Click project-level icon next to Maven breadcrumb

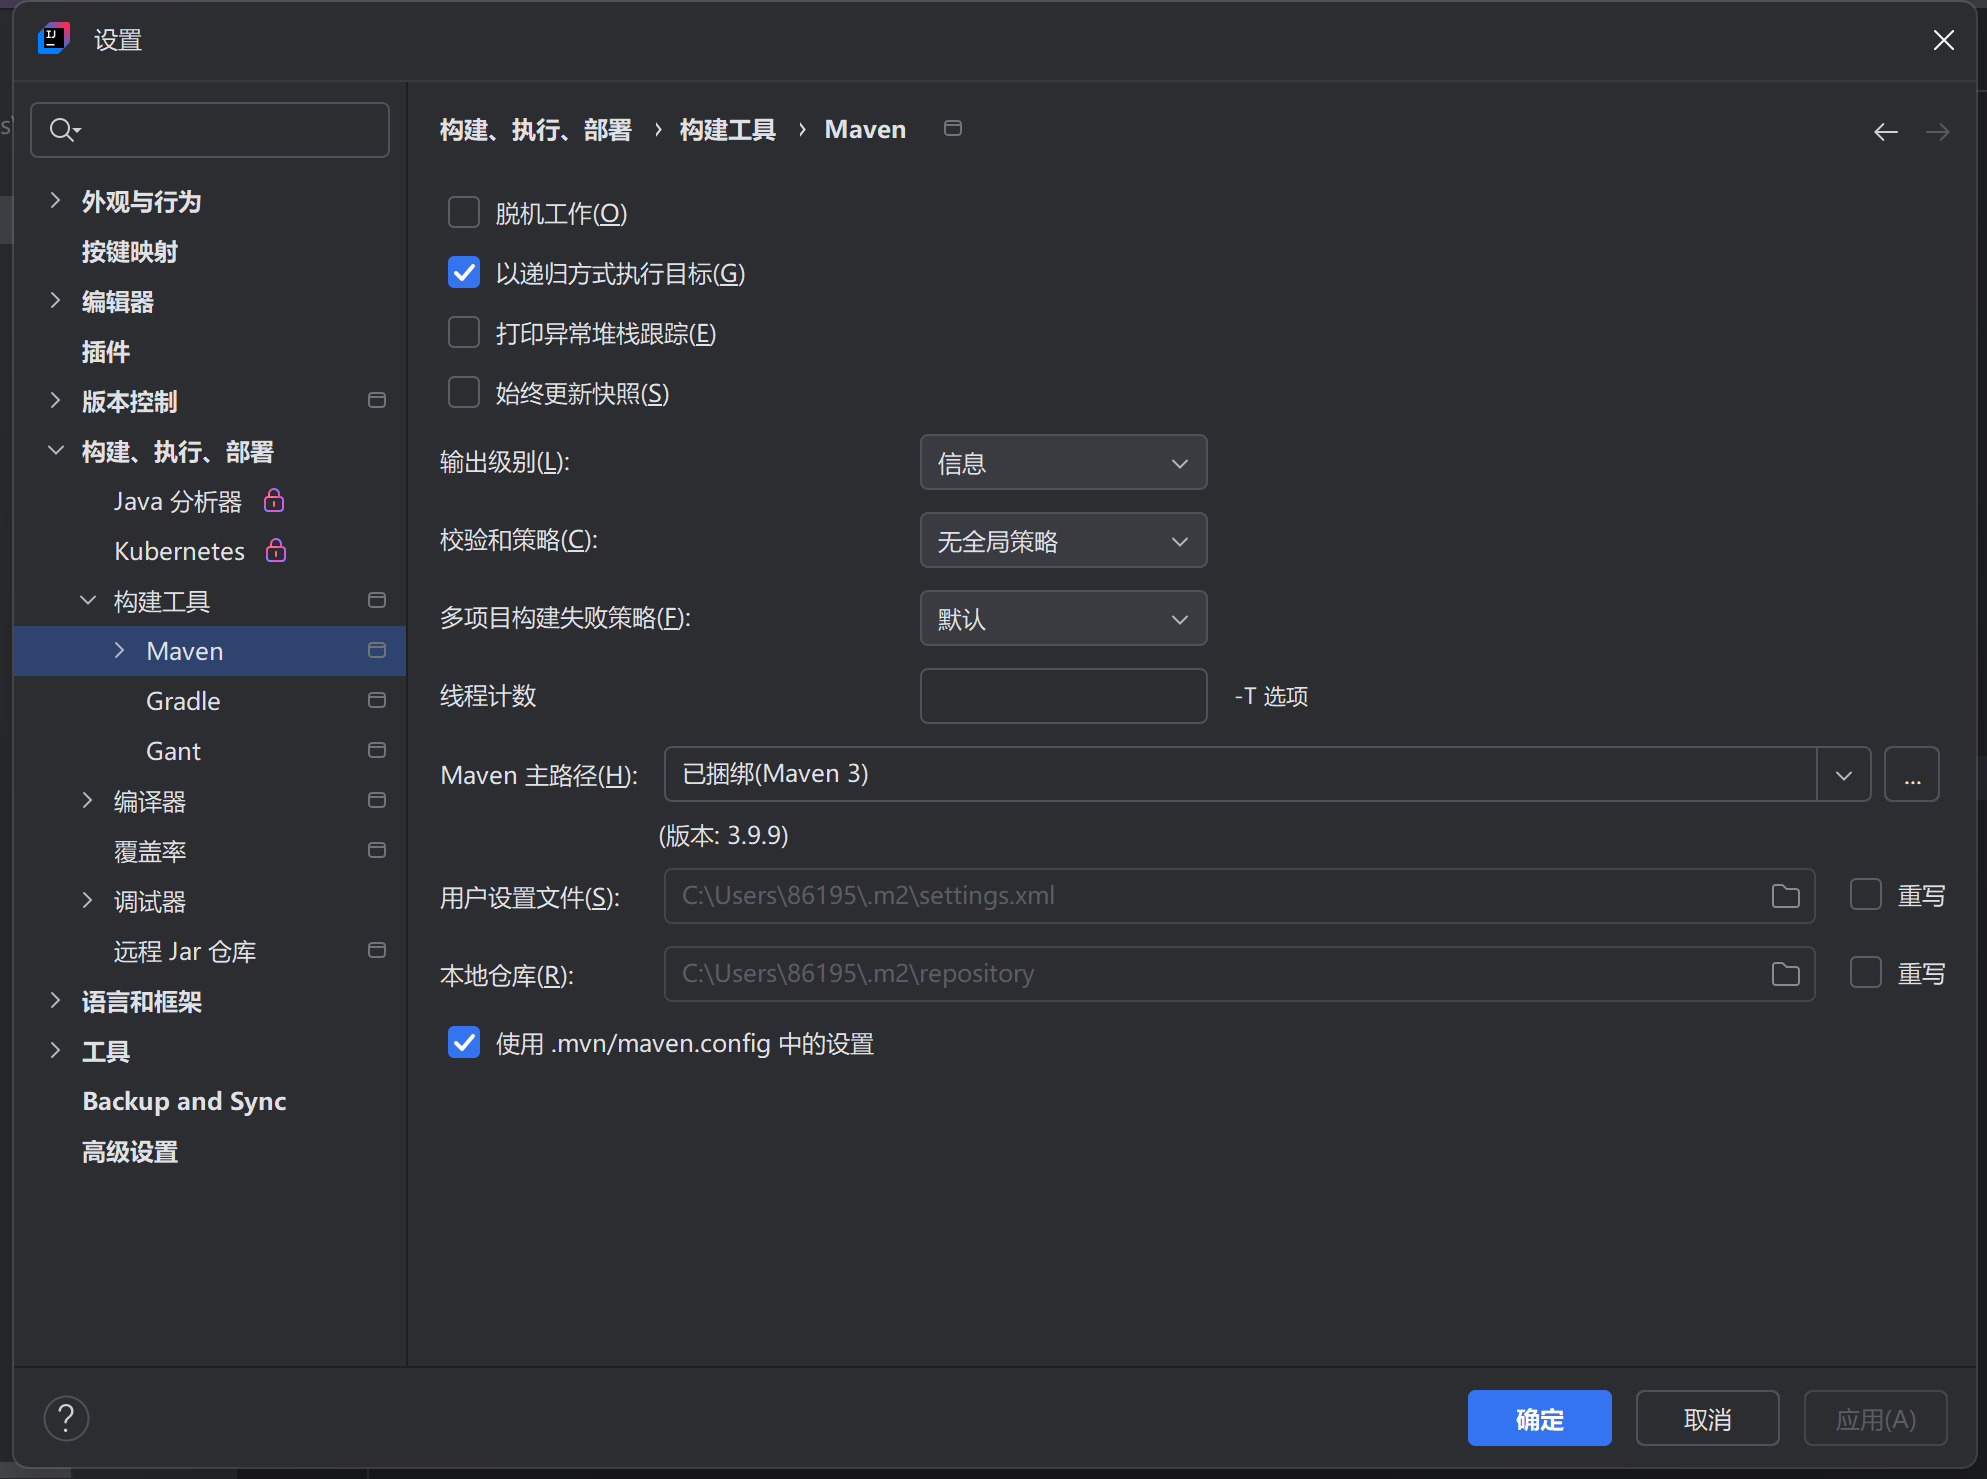(x=952, y=129)
